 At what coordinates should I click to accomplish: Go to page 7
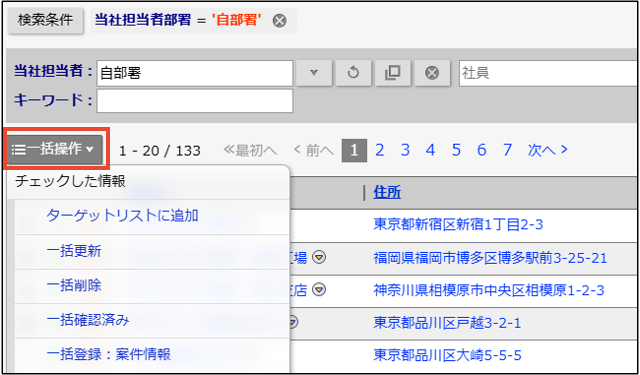(507, 150)
